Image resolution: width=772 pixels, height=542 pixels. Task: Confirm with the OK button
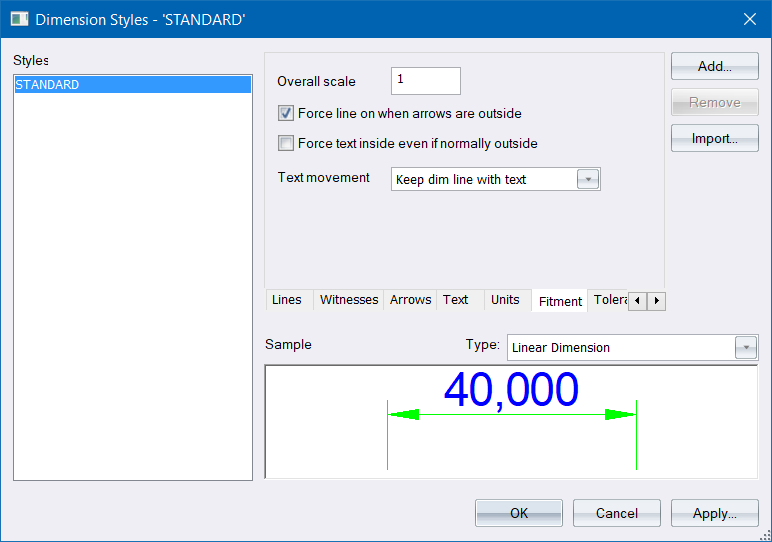point(518,513)
